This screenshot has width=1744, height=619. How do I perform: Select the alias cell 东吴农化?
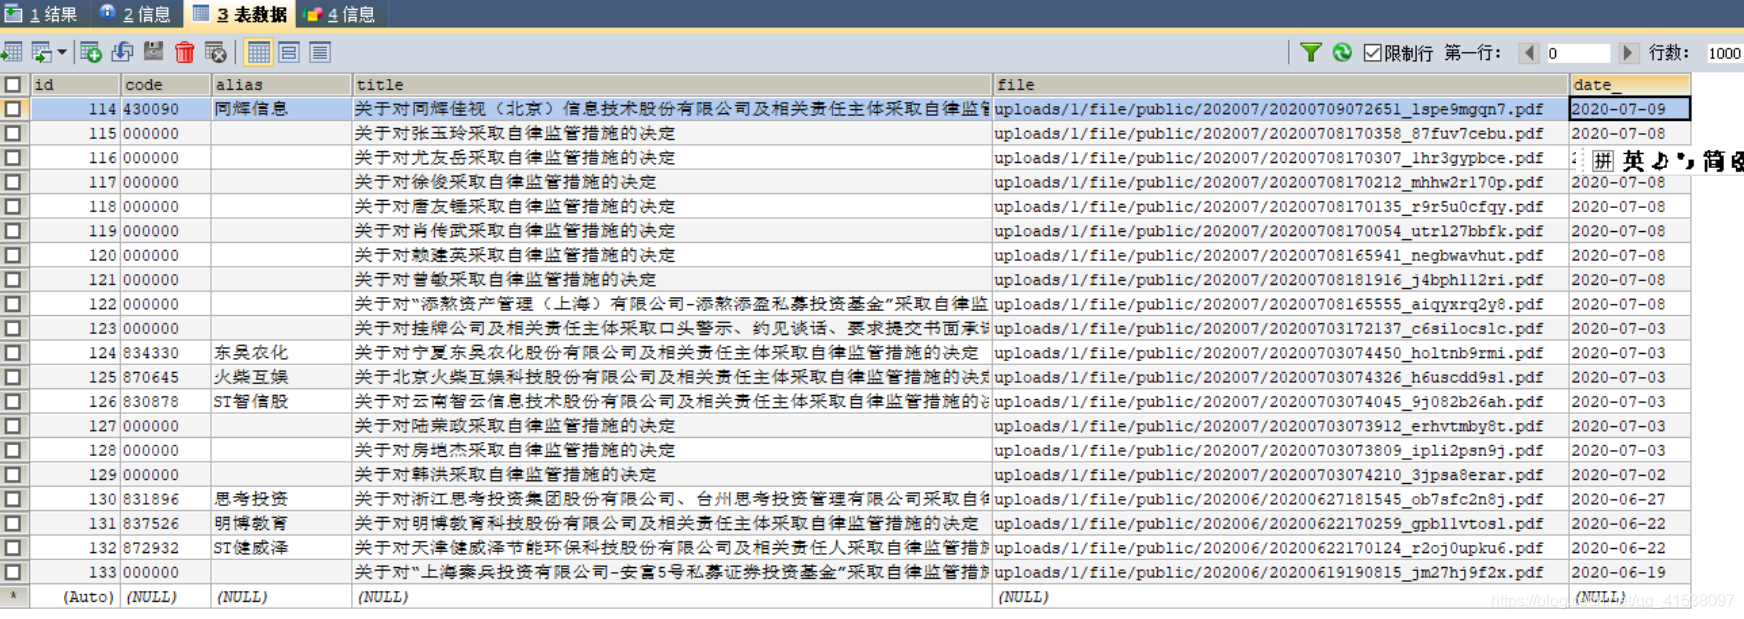pyautogui.click(x=282, y=353)
